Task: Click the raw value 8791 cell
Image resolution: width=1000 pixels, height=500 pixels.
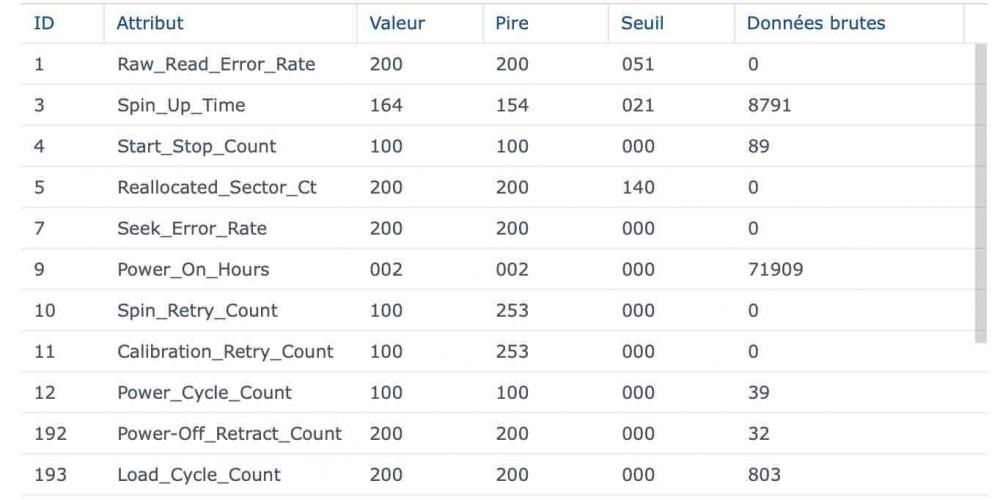Action: click(x=769, y=106)
